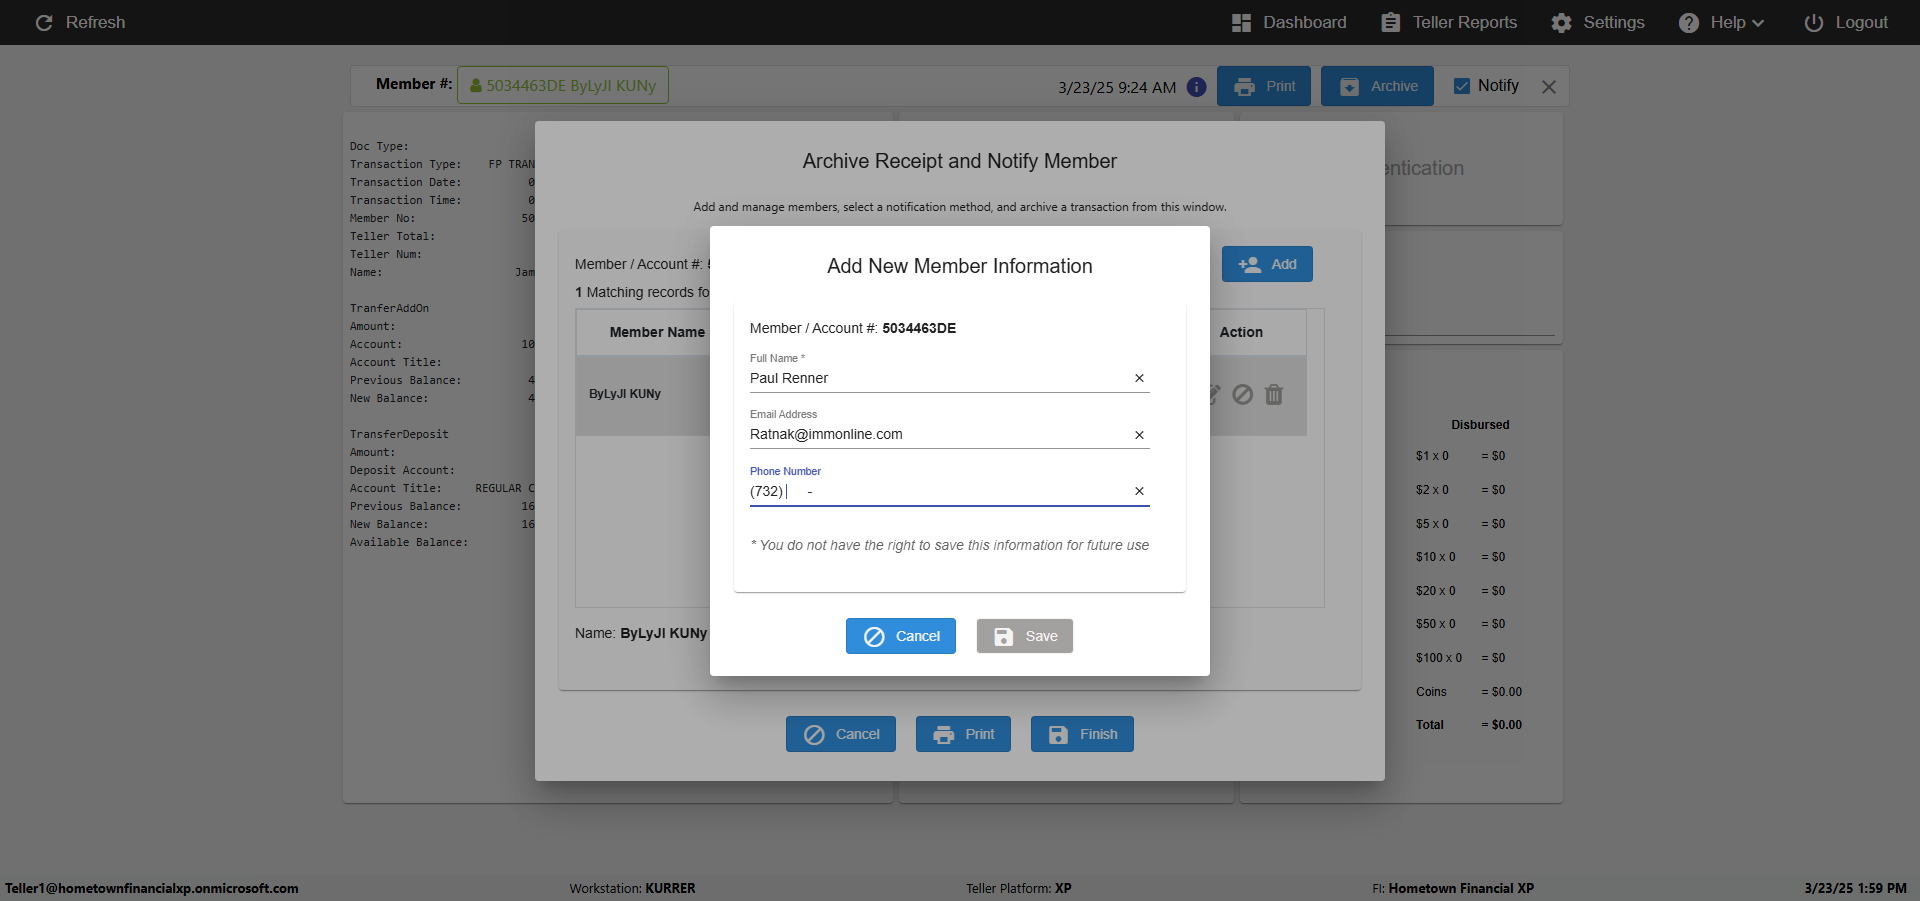Log out using the Logout button
This screenshot has height=901, width=1920.
[1846, 22]
